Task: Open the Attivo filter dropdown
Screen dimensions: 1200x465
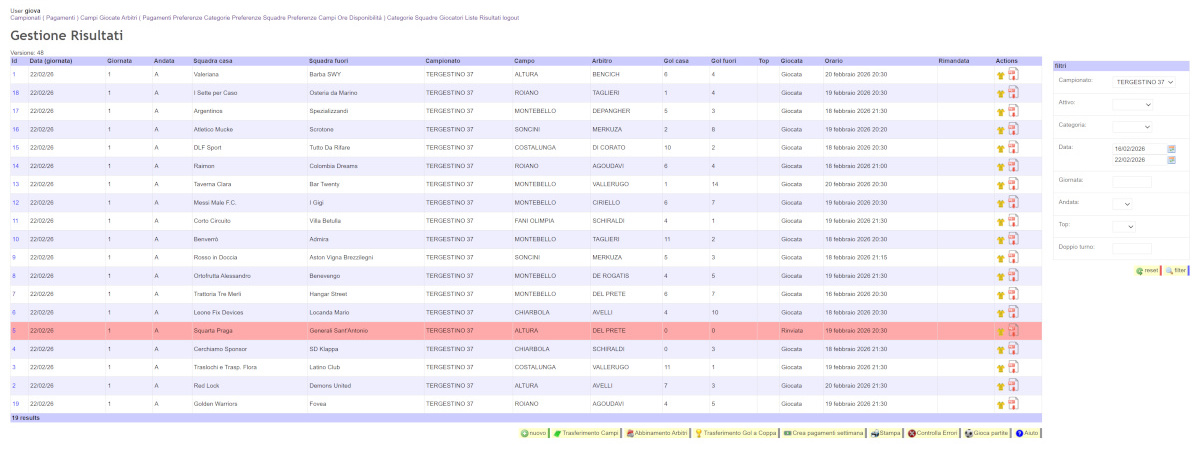Action: 1132,104
